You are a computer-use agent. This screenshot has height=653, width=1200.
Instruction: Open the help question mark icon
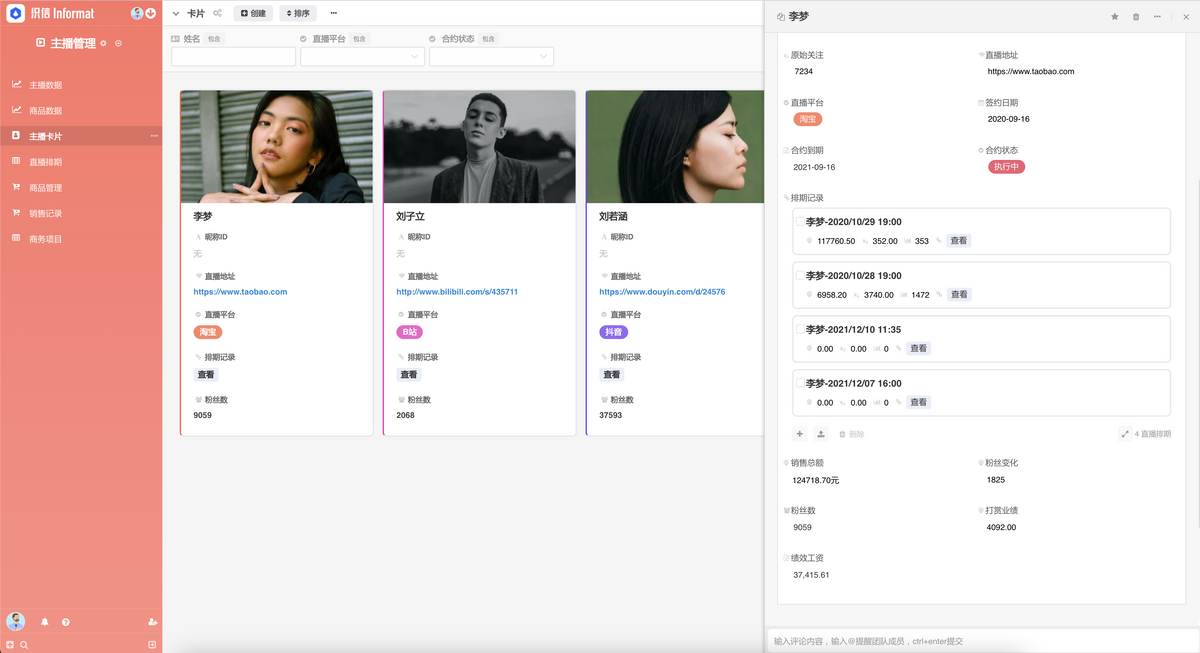point(66,622)
